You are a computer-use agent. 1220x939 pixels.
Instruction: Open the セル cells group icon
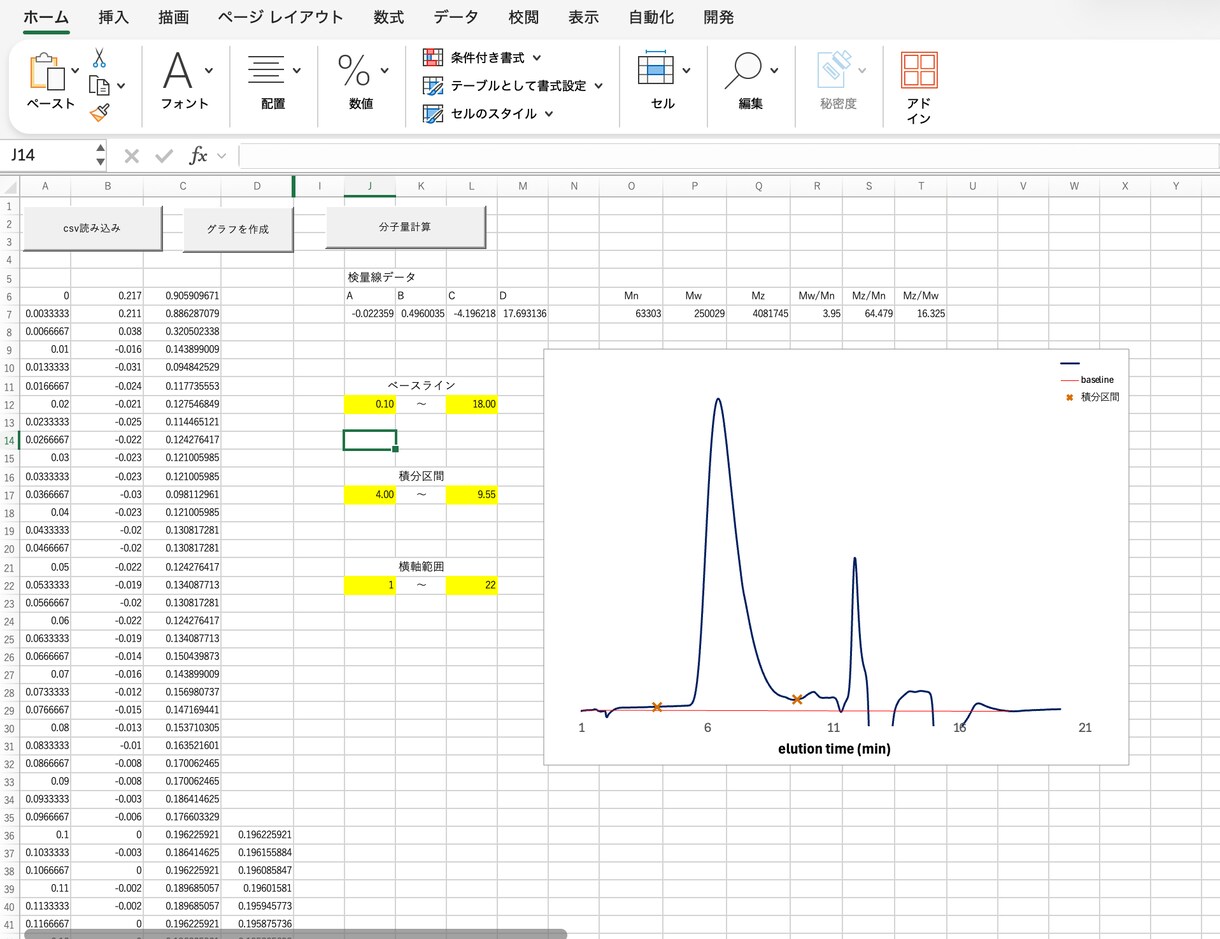[655, 69]
